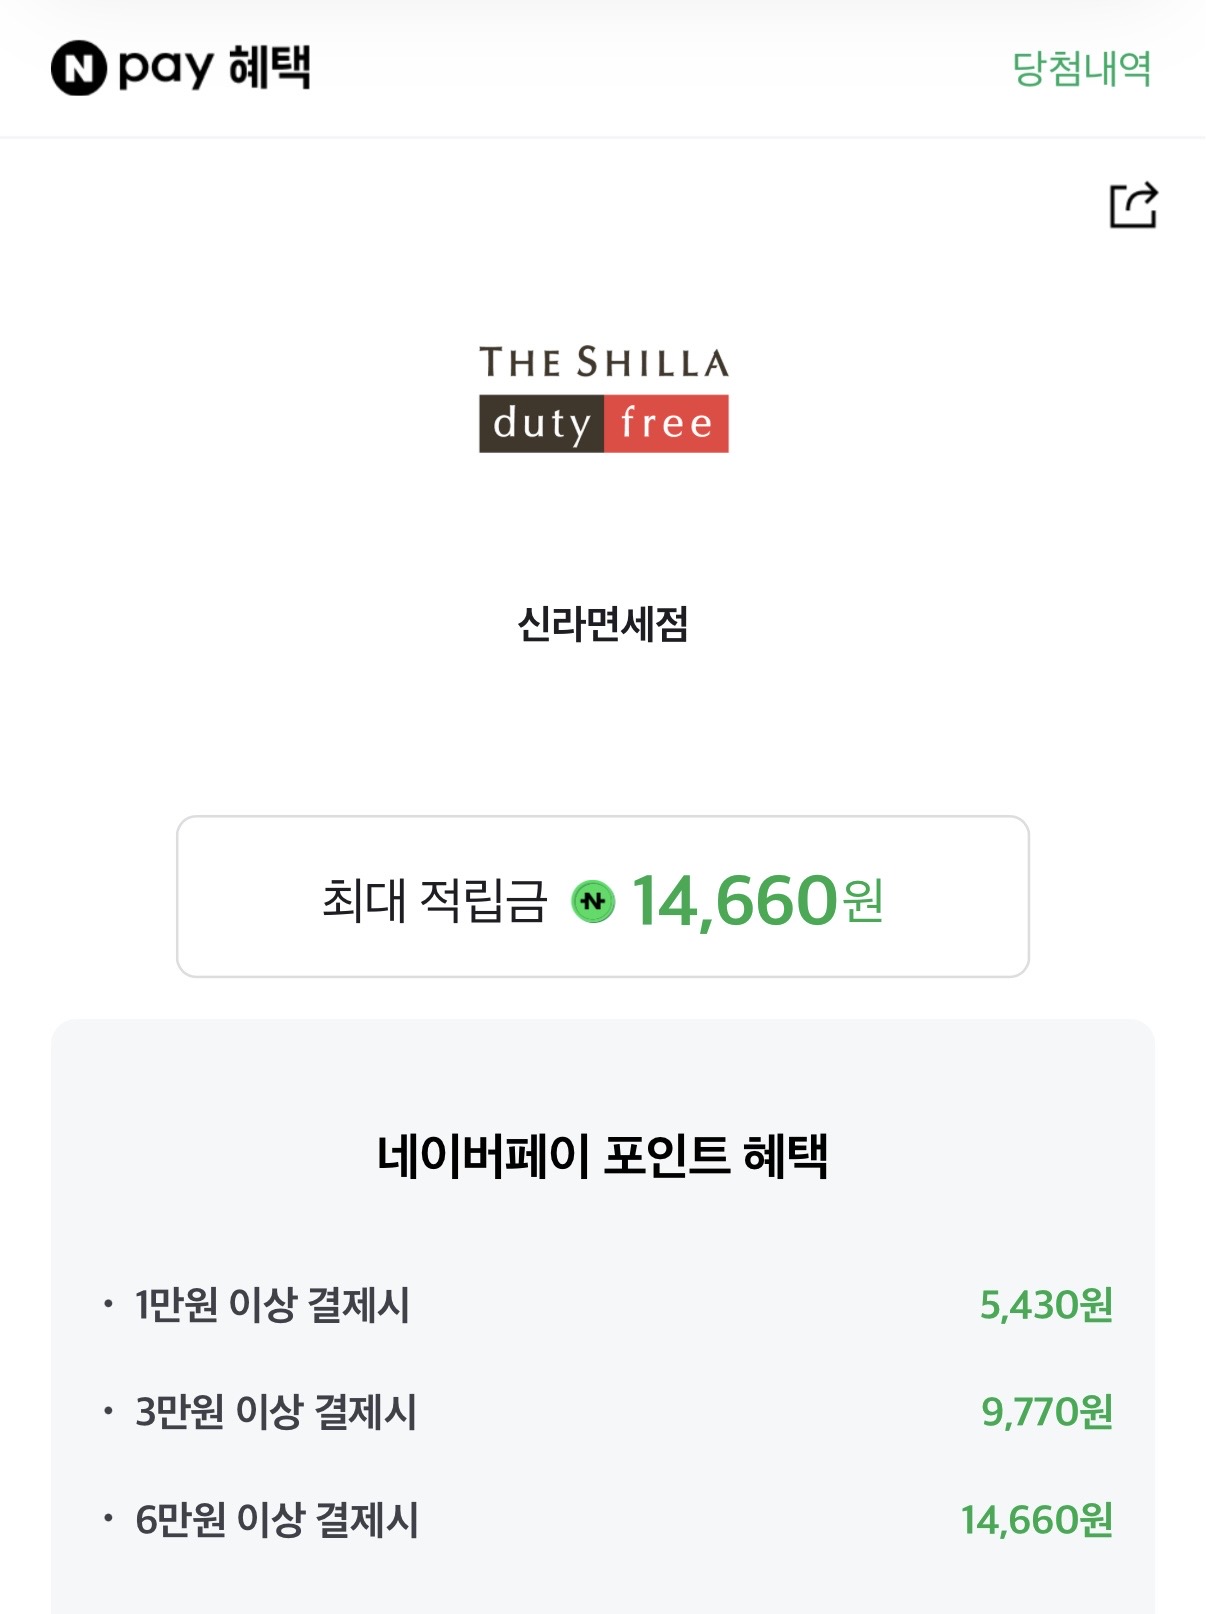1206x1614 pixels.
Task: Click the 14,660원 value in the benefits list
Action: (1037, 1520)
